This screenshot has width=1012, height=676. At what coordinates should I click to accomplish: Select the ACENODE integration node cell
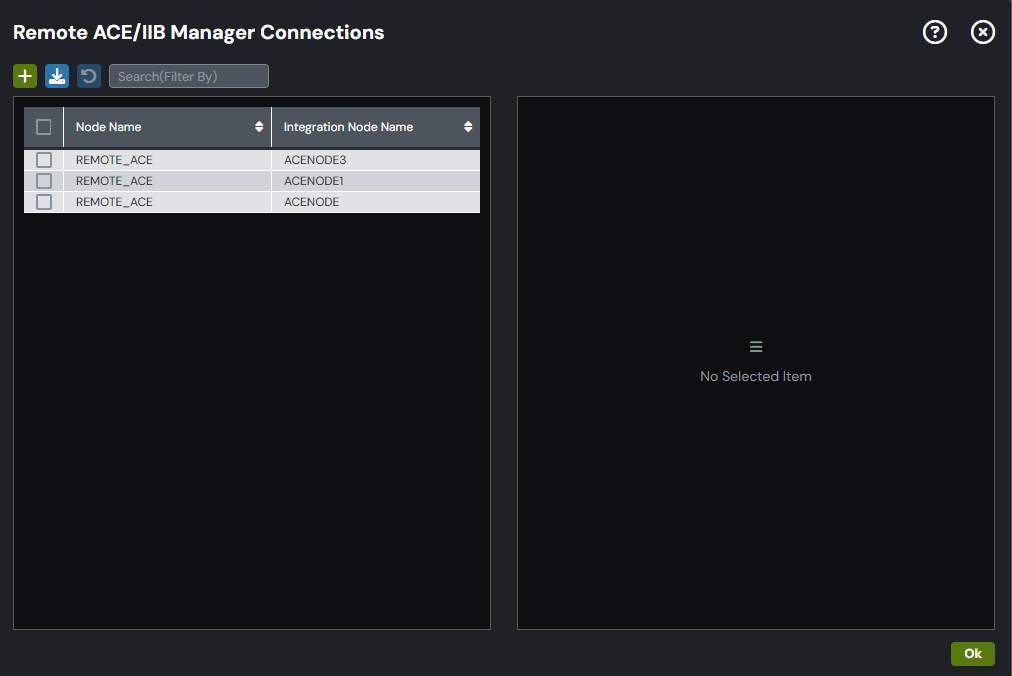[x=376, y=202]
